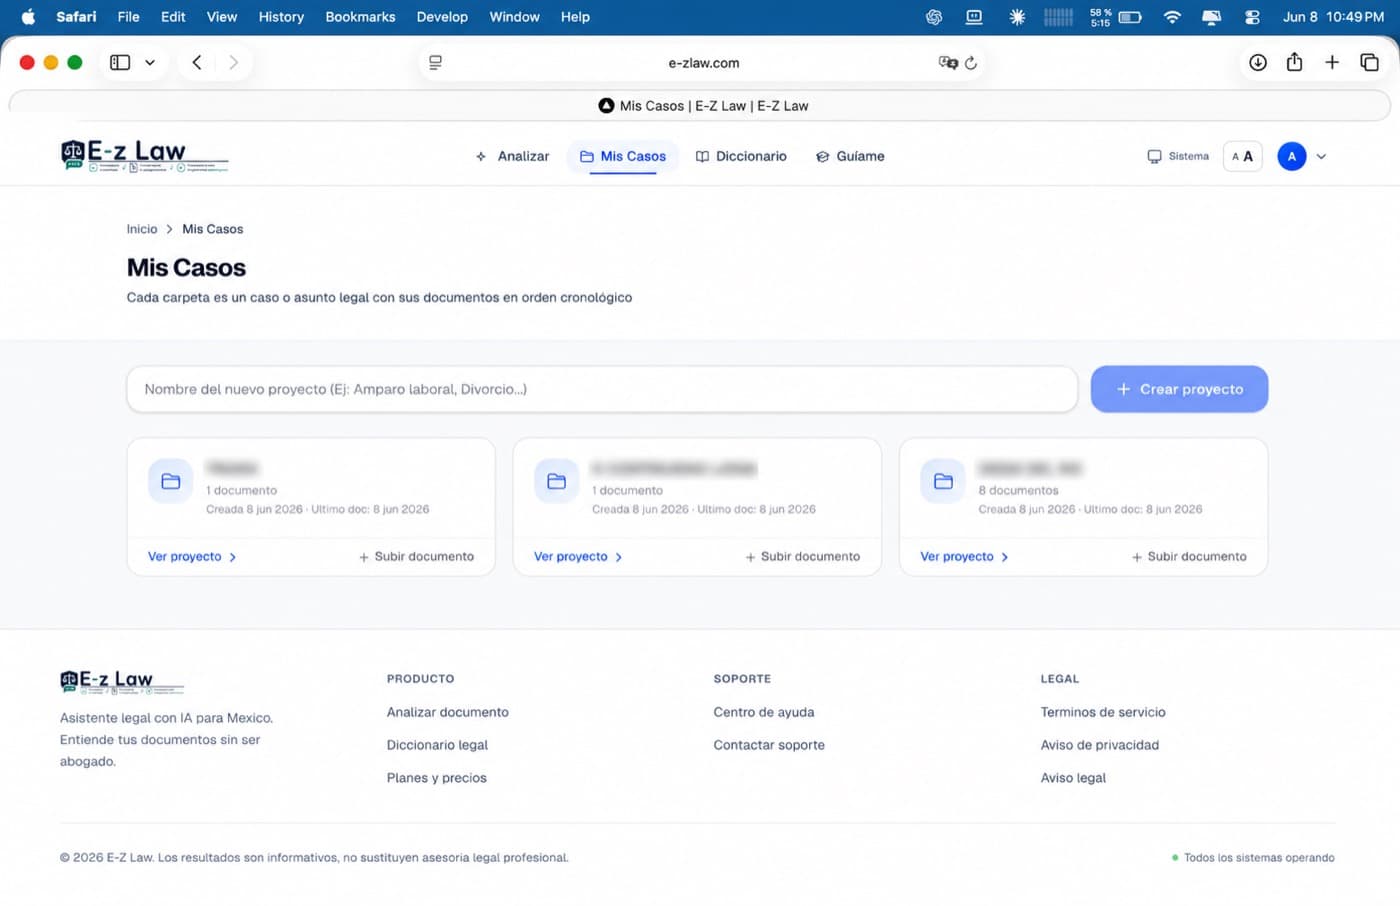Open Ver proyecto on first case card
The width and height of the screenshot is (1400, 906).
[192, 556]
